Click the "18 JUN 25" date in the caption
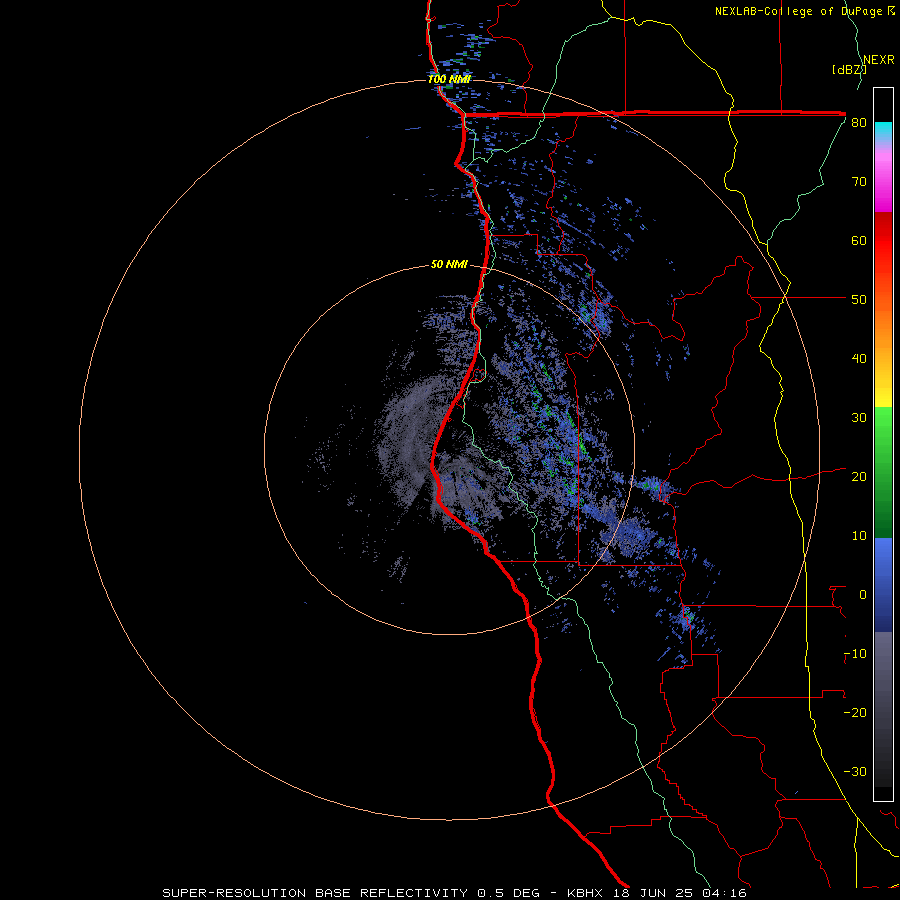Viewport: 900px width, 900px height. coord(654,893)
